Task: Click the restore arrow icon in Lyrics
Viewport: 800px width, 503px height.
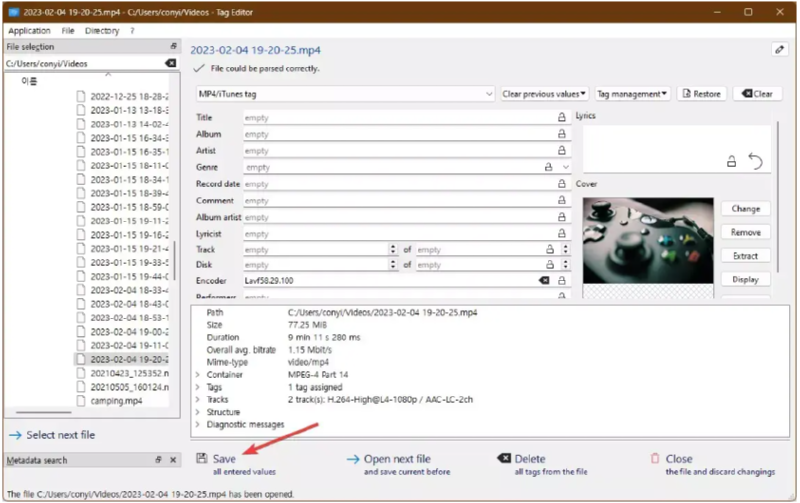Action: (756, 161)
